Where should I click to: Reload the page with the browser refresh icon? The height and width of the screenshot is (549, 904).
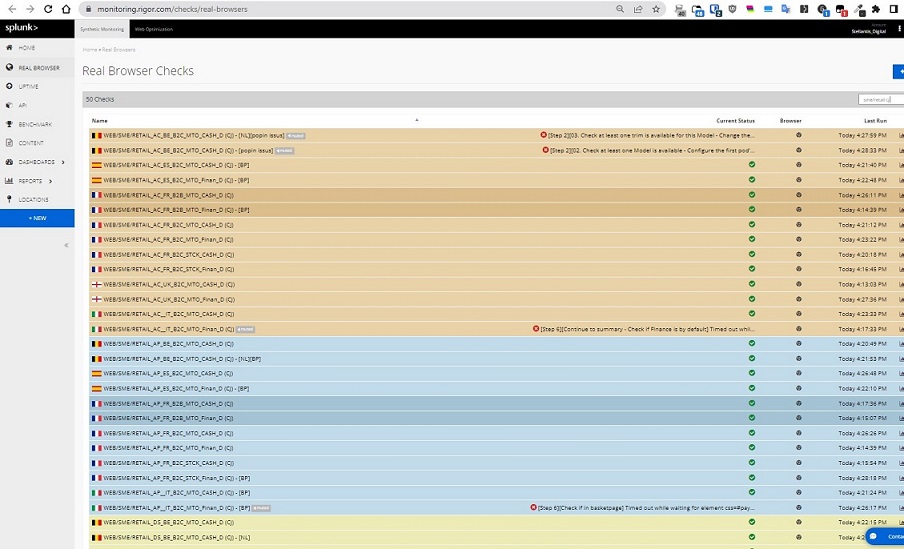coord(47,9)
